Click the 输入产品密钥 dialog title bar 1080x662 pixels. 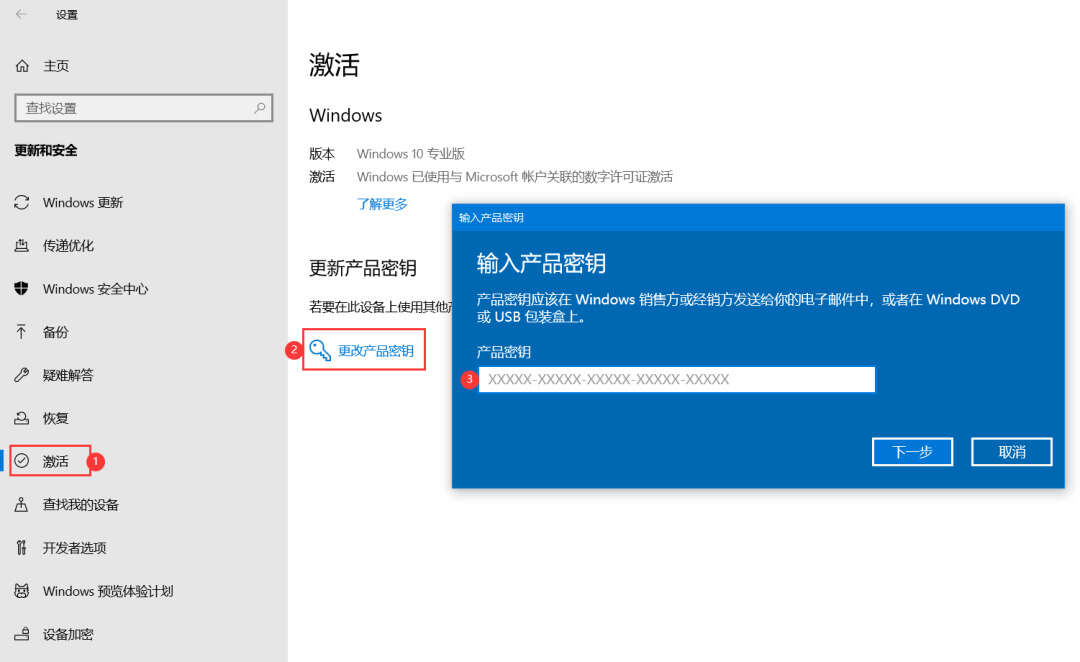tap(758, 218)
